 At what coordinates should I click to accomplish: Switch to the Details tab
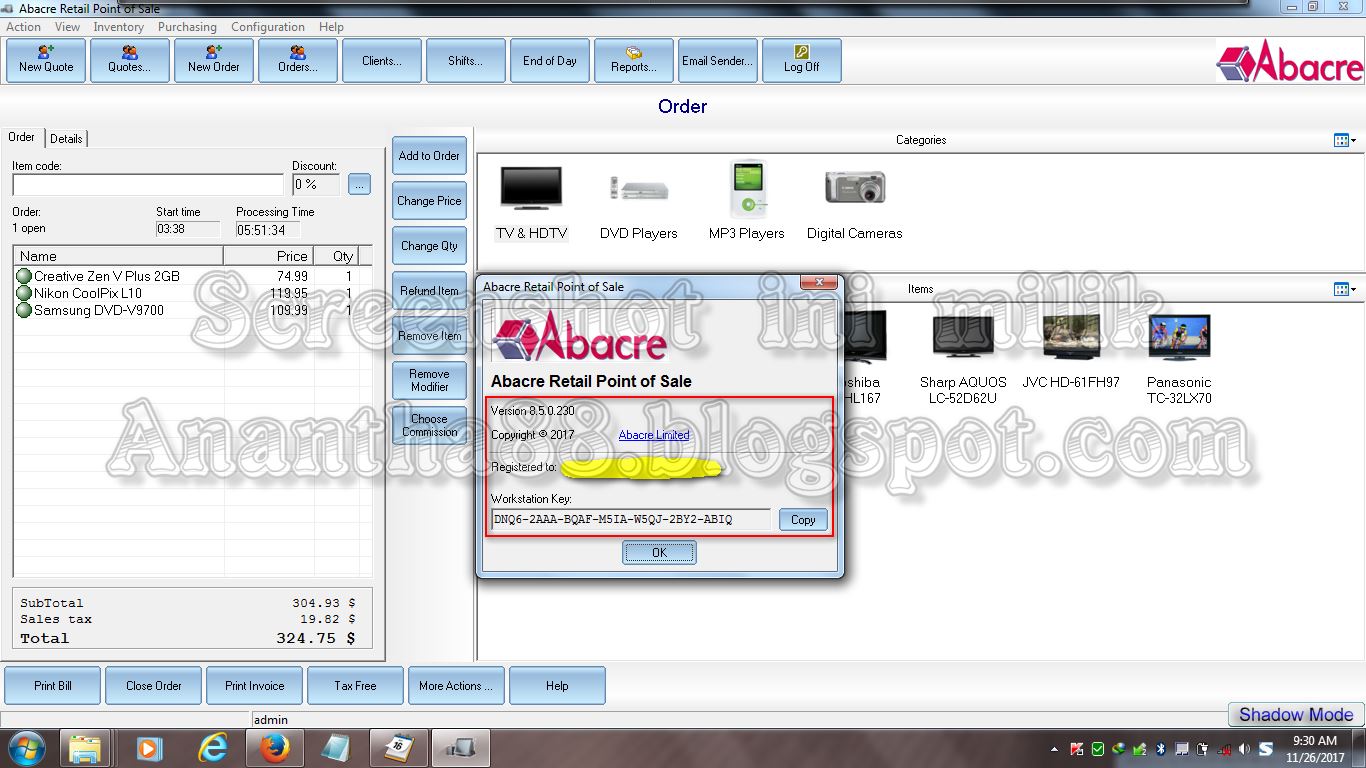pos(67,139)
